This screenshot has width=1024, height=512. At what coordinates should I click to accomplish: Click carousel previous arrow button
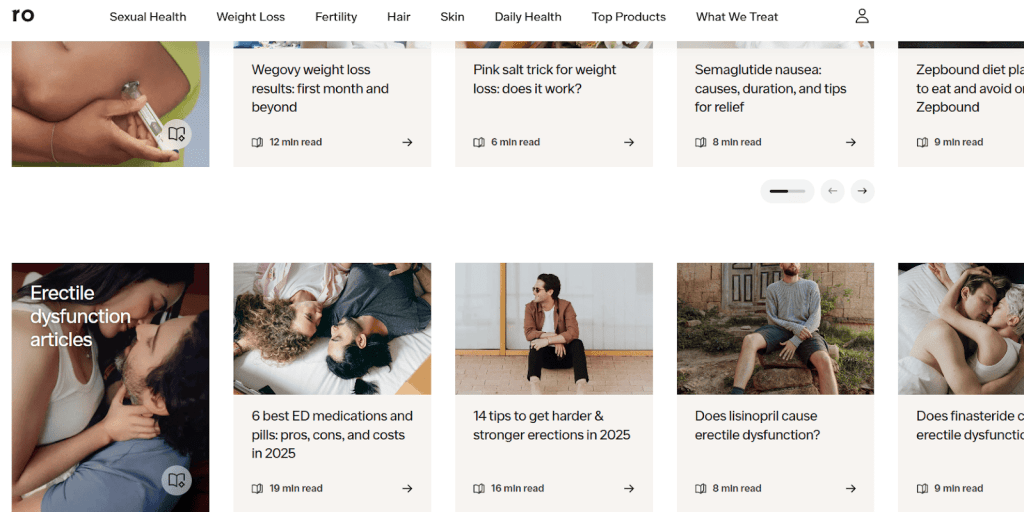click(x=832, y=191)
